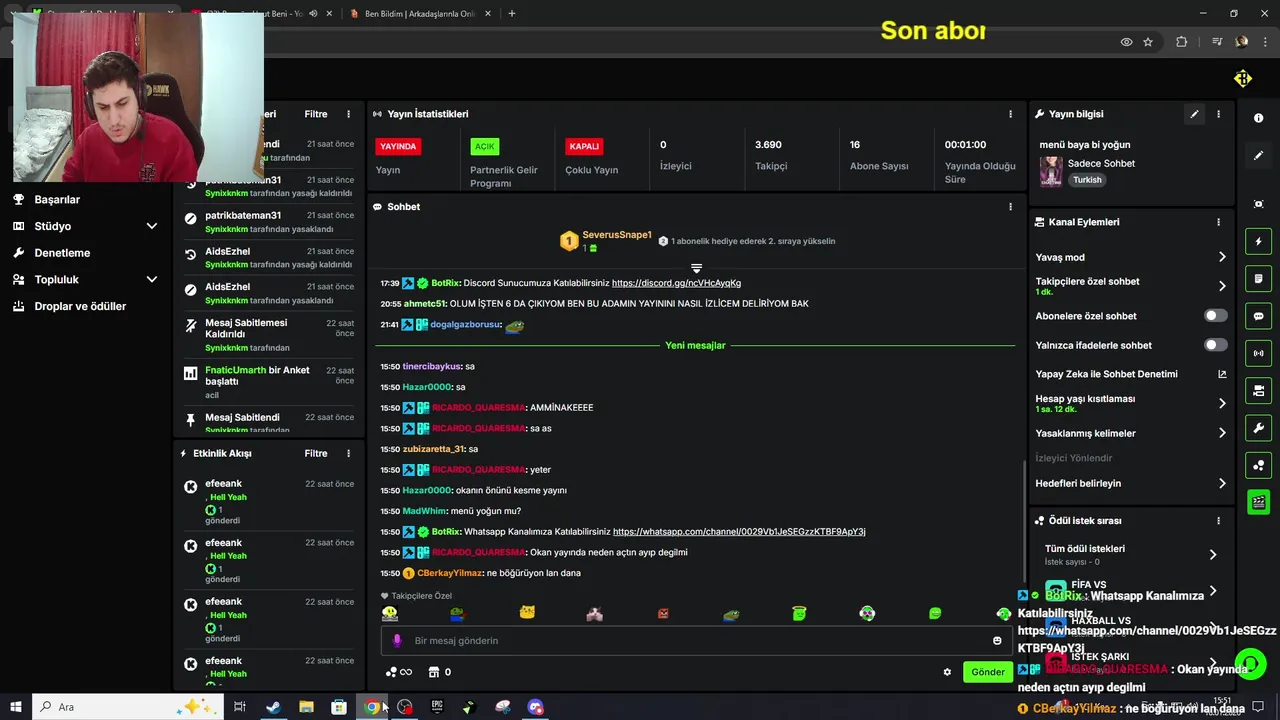Open Hesap yaşı kısıtlaması options arrow
The height and width of the screenshot is (720, 1280).
pos(1221,404)
